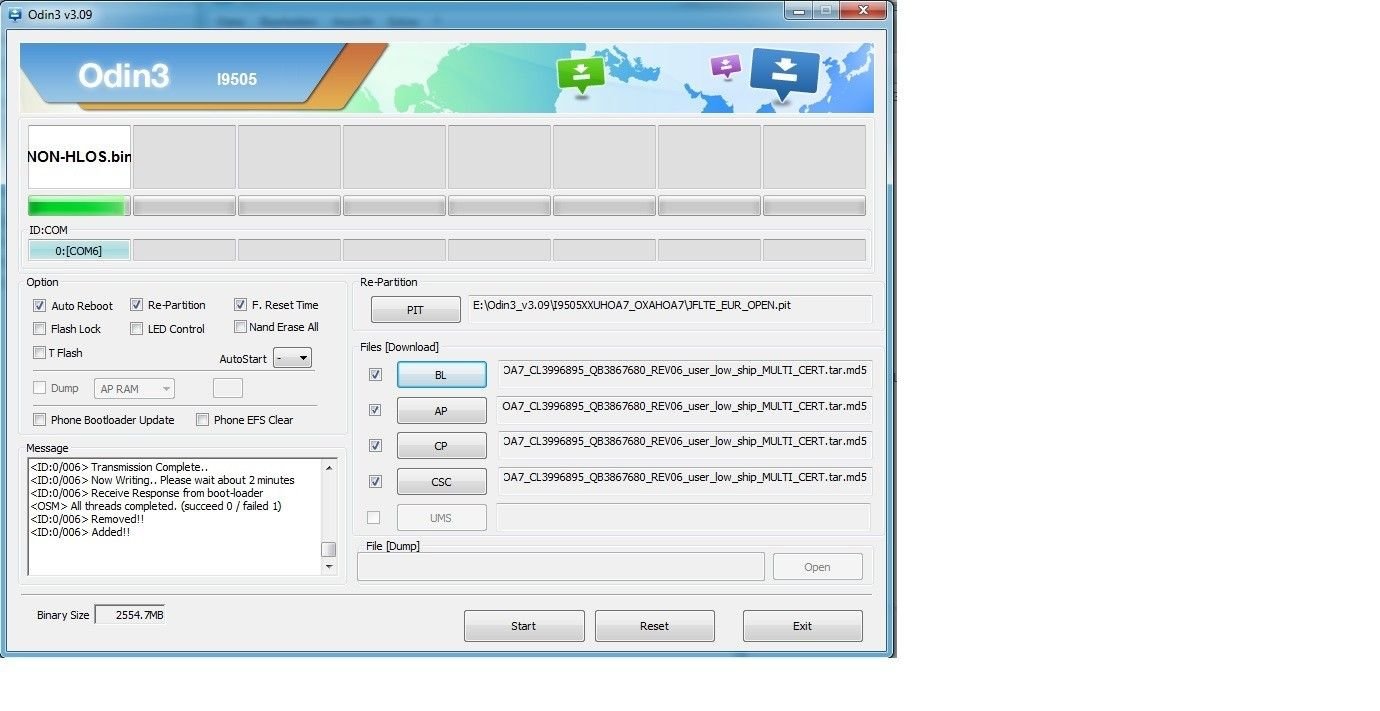Click the Reset button
This screenshot has width=1380, height=711.
[x=655, y=626]
